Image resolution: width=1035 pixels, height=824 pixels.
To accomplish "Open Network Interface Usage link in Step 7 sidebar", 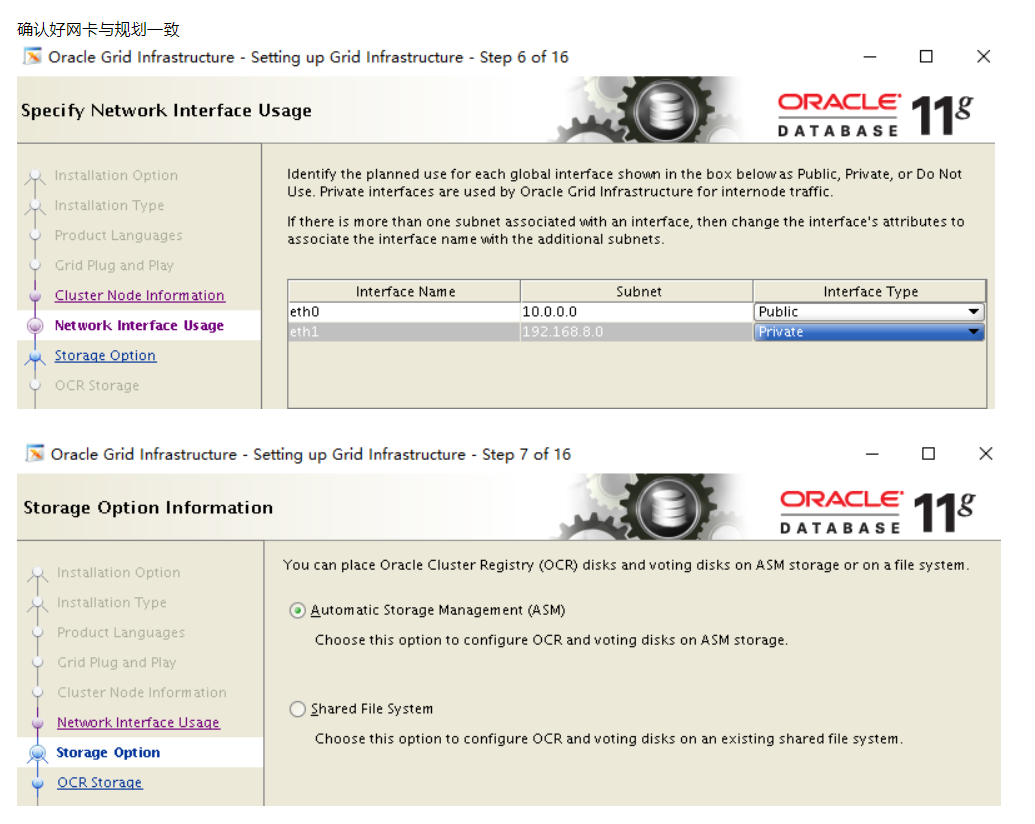I will coord(138,723).
